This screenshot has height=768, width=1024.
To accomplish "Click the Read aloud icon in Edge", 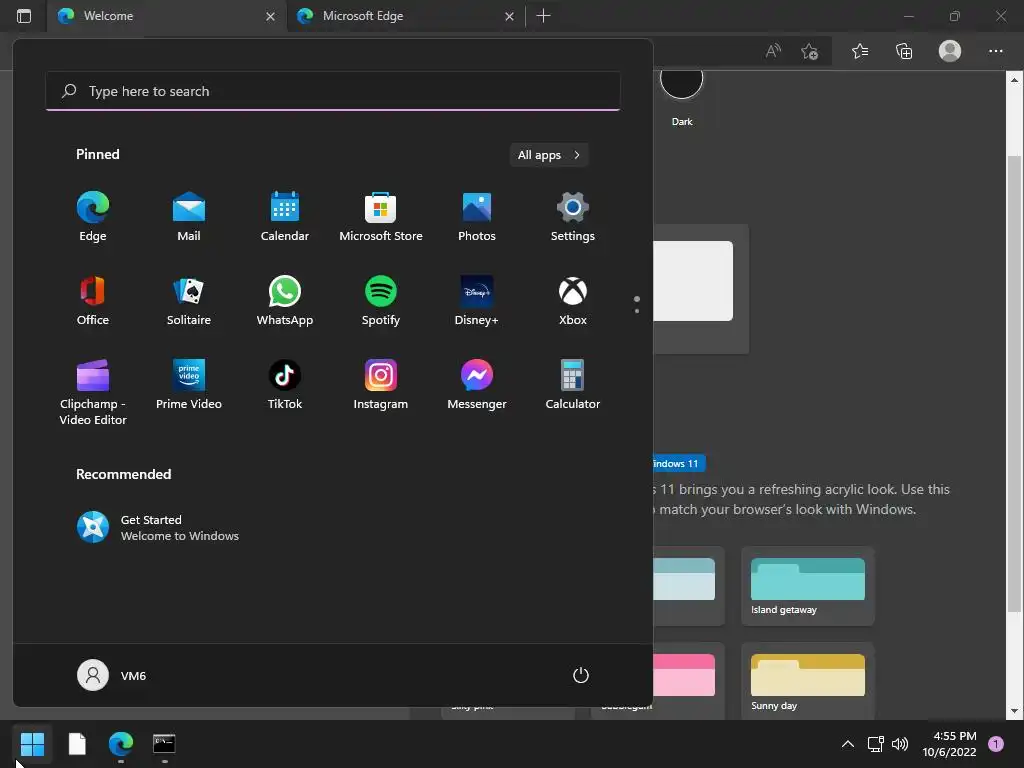I will pos(773,51).
